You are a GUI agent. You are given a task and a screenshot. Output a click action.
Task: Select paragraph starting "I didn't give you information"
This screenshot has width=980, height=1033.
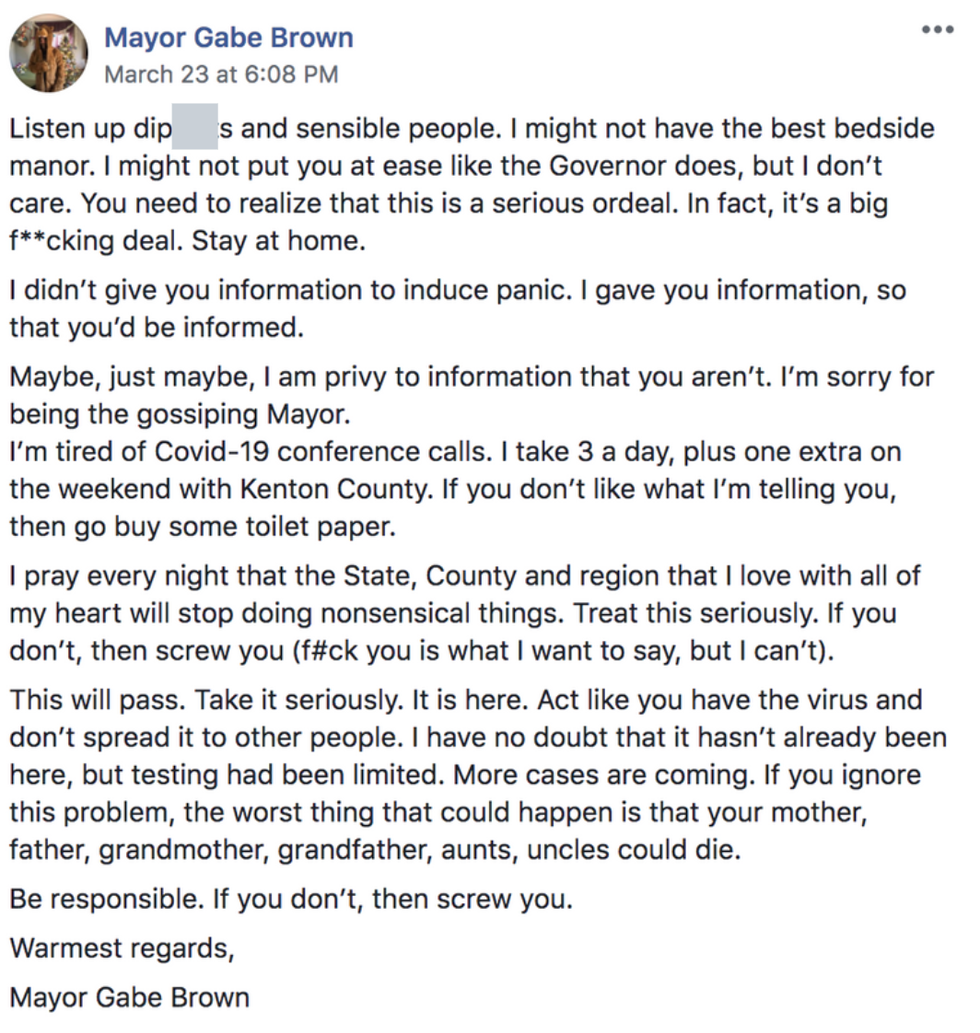click(x=456, y=308)
